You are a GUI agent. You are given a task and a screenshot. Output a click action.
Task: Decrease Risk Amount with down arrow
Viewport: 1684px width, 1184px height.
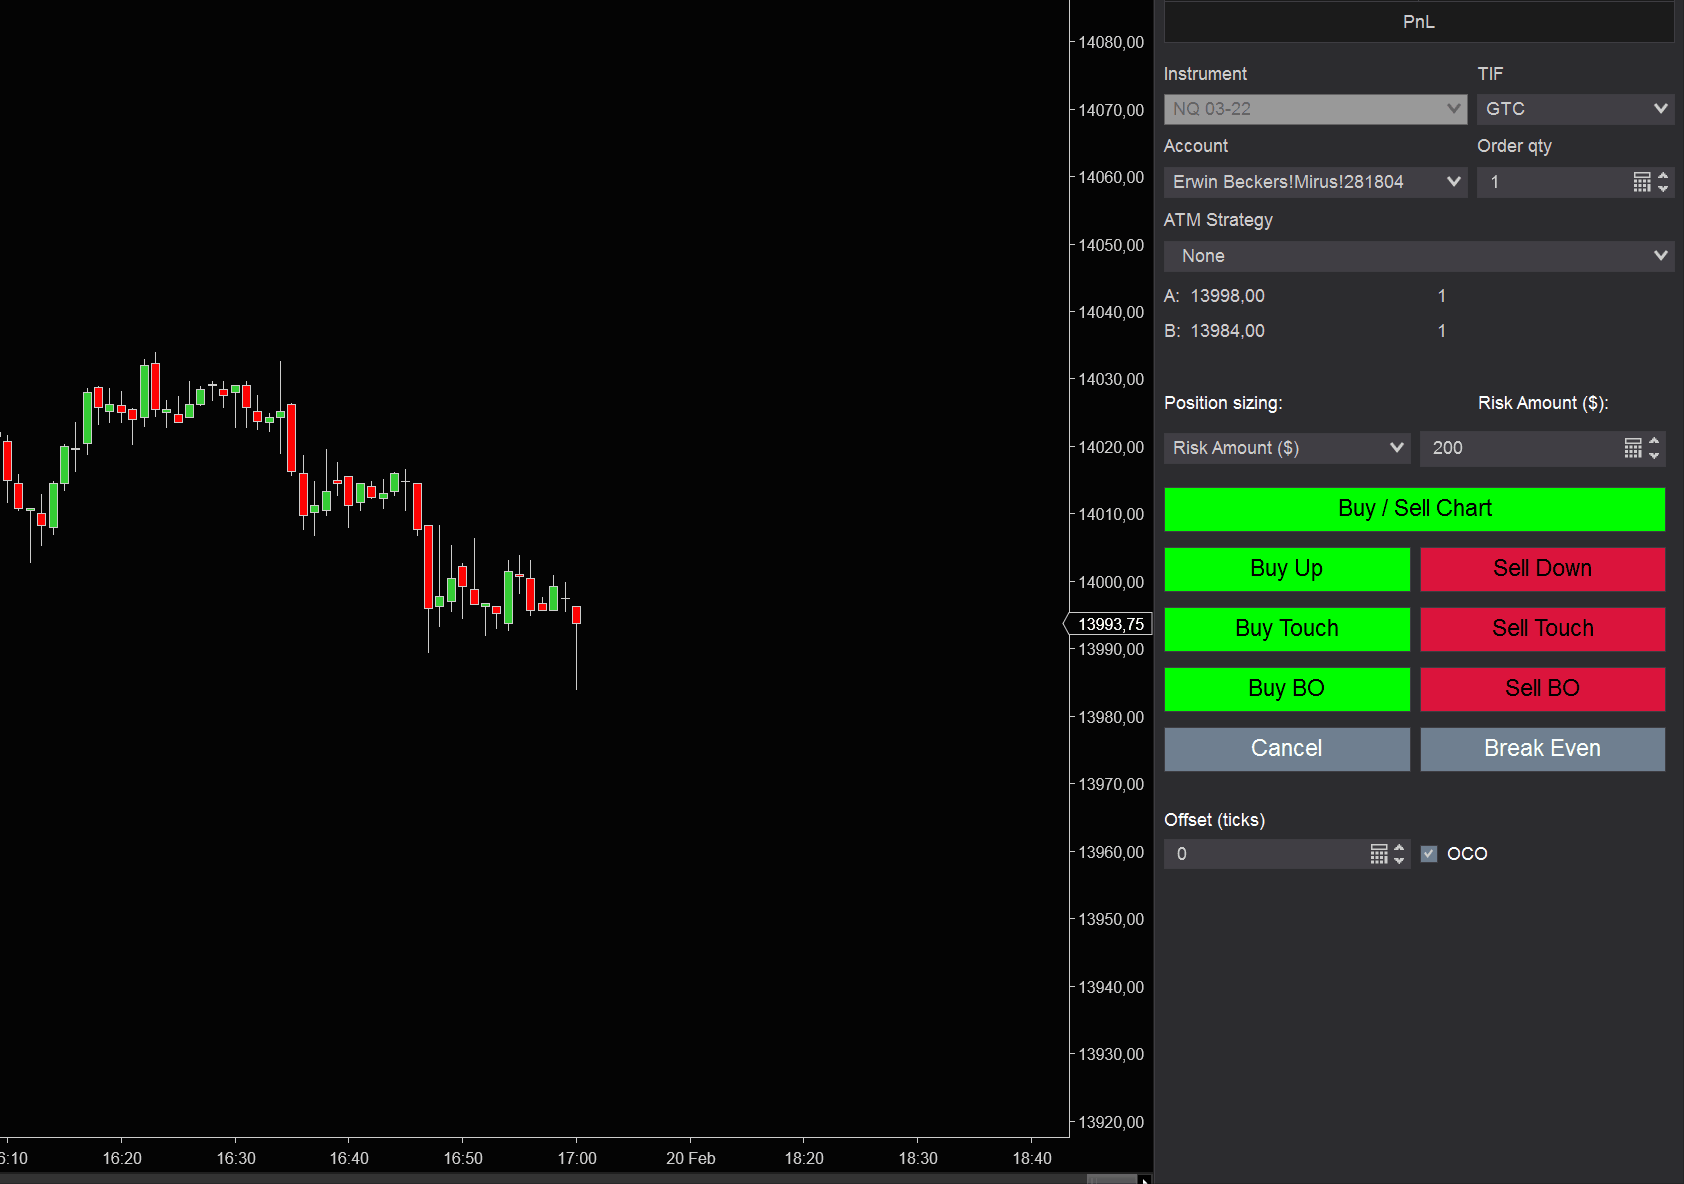[1654, 455]
